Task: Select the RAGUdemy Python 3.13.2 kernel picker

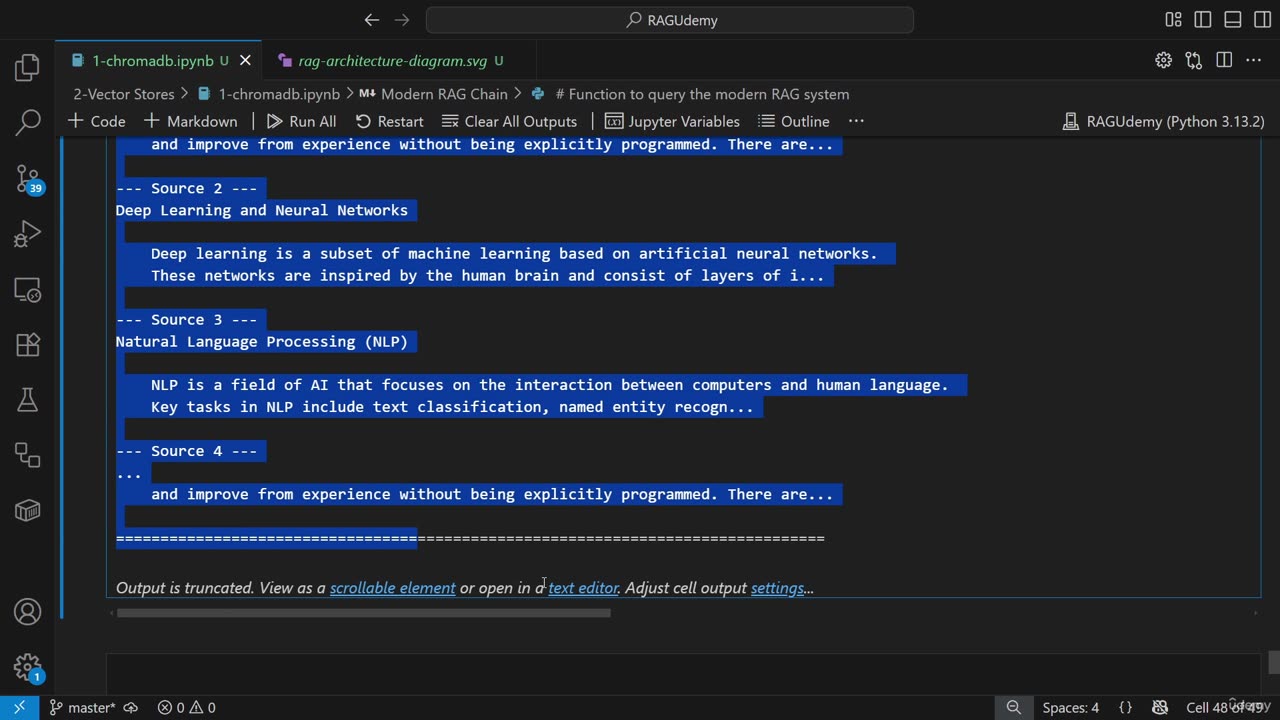Action: click(1163, 121)
